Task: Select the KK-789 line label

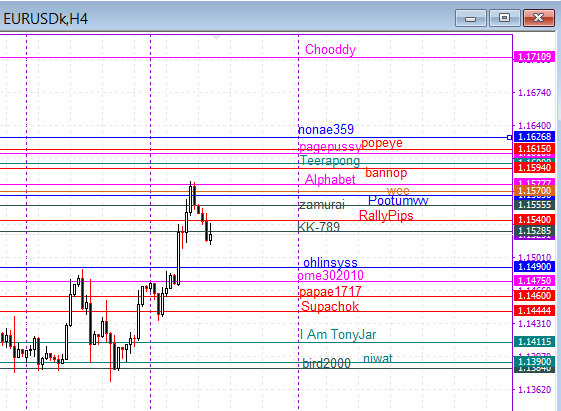Action: [319, 227]
